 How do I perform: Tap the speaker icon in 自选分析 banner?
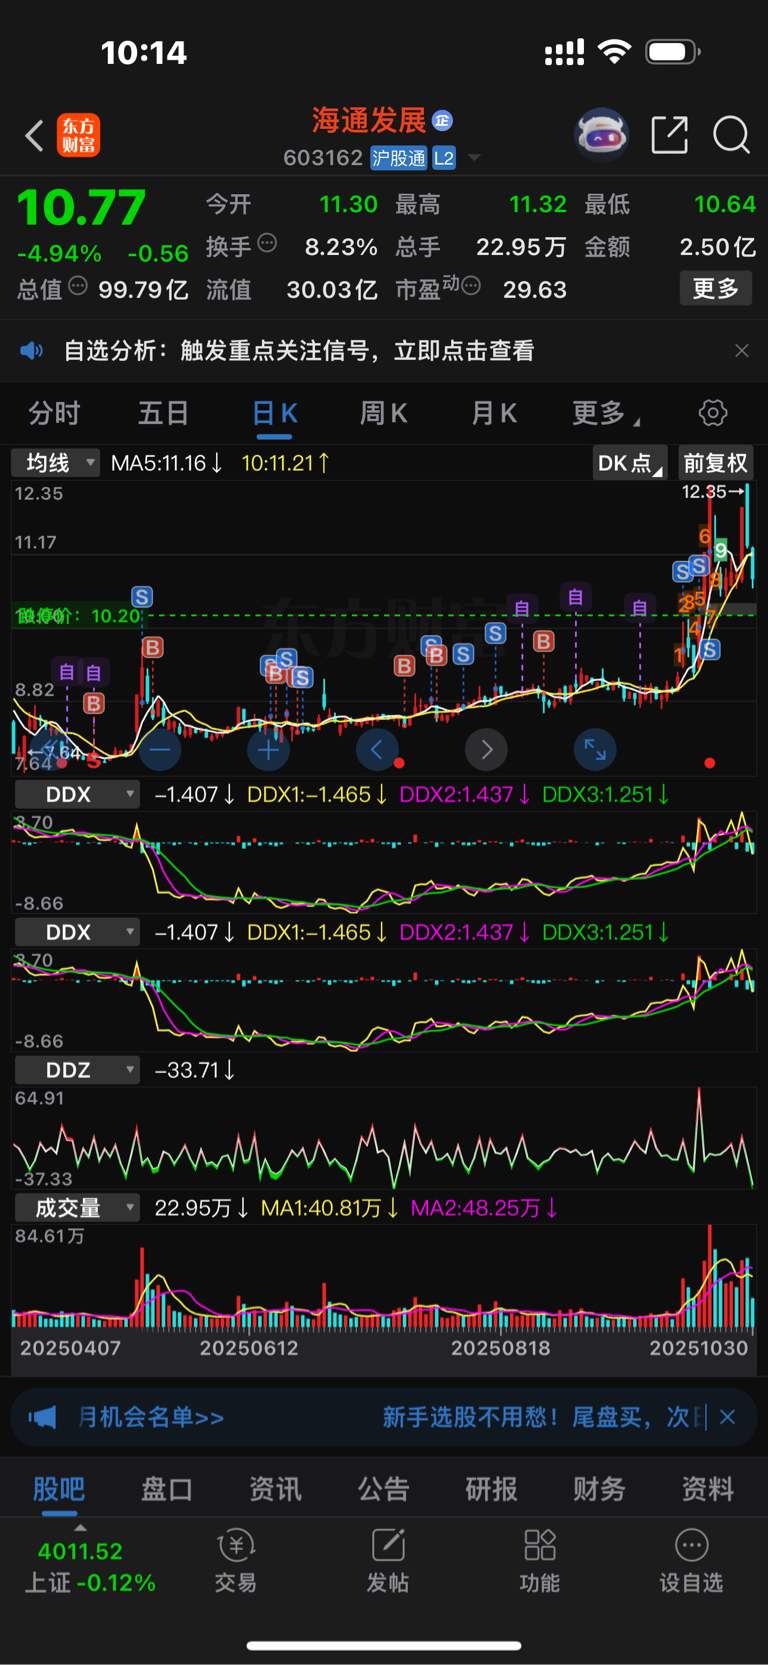tap(32, 350)
